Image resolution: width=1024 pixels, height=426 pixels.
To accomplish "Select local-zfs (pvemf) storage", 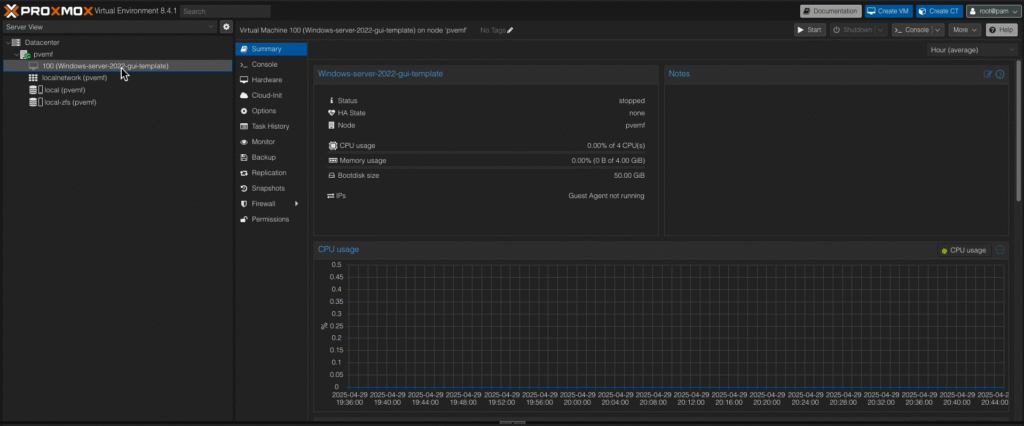I will [x=69, y=103].
